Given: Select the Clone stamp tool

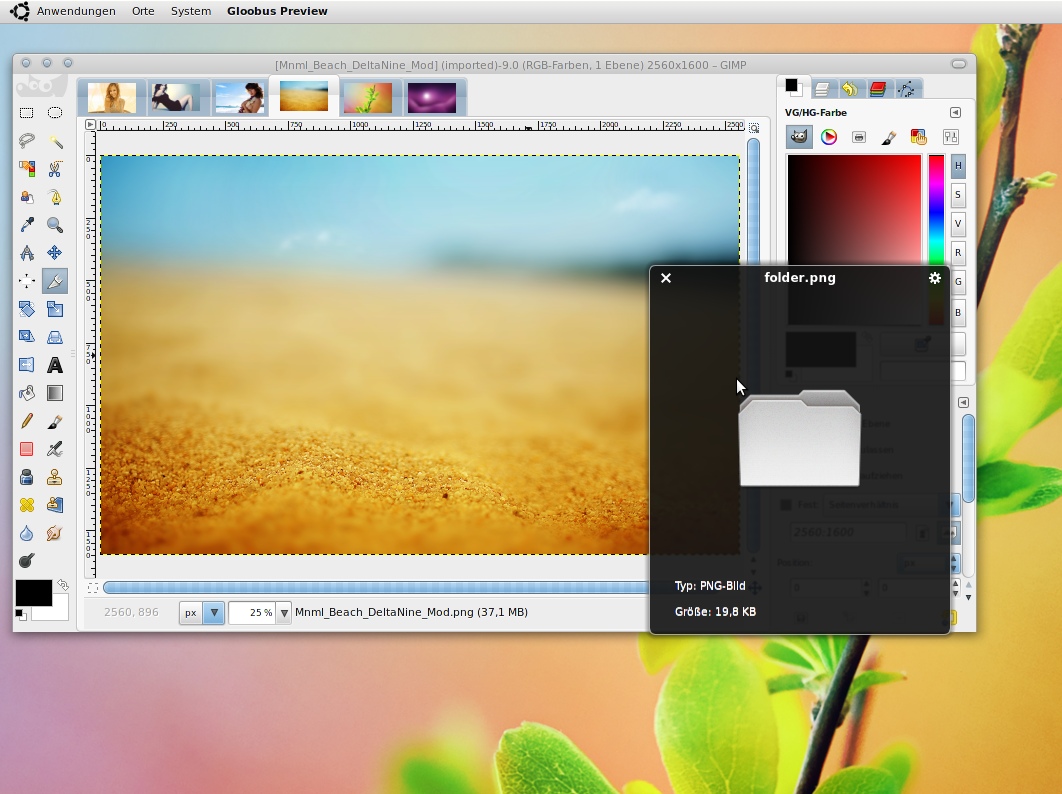Looking at the screenshot, I should pos(55,477).
